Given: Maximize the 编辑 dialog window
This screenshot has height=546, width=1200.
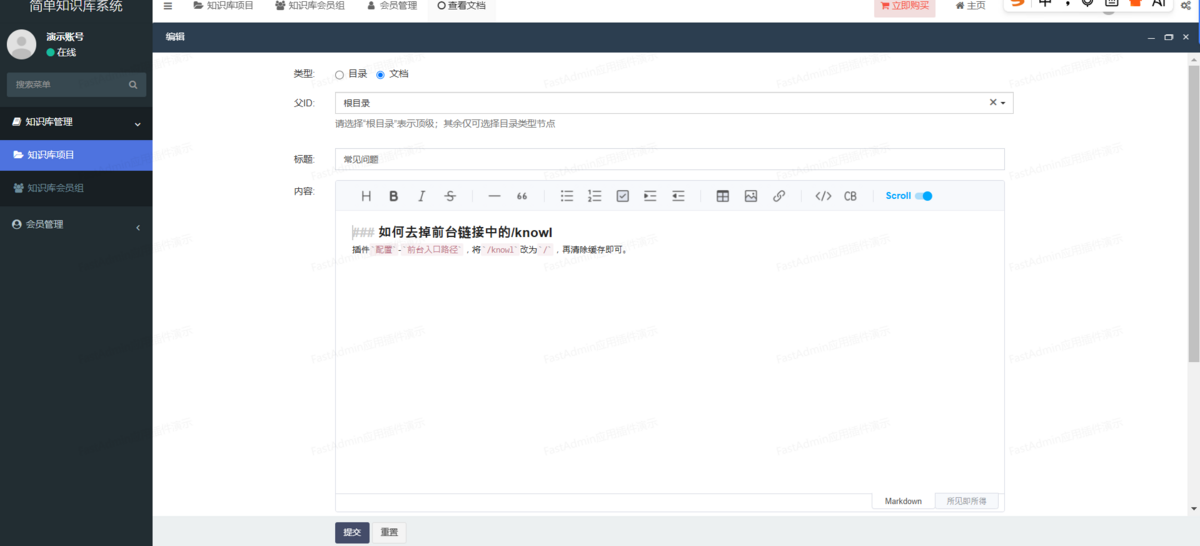Looking at the screenshot, I should point(1169,37).
